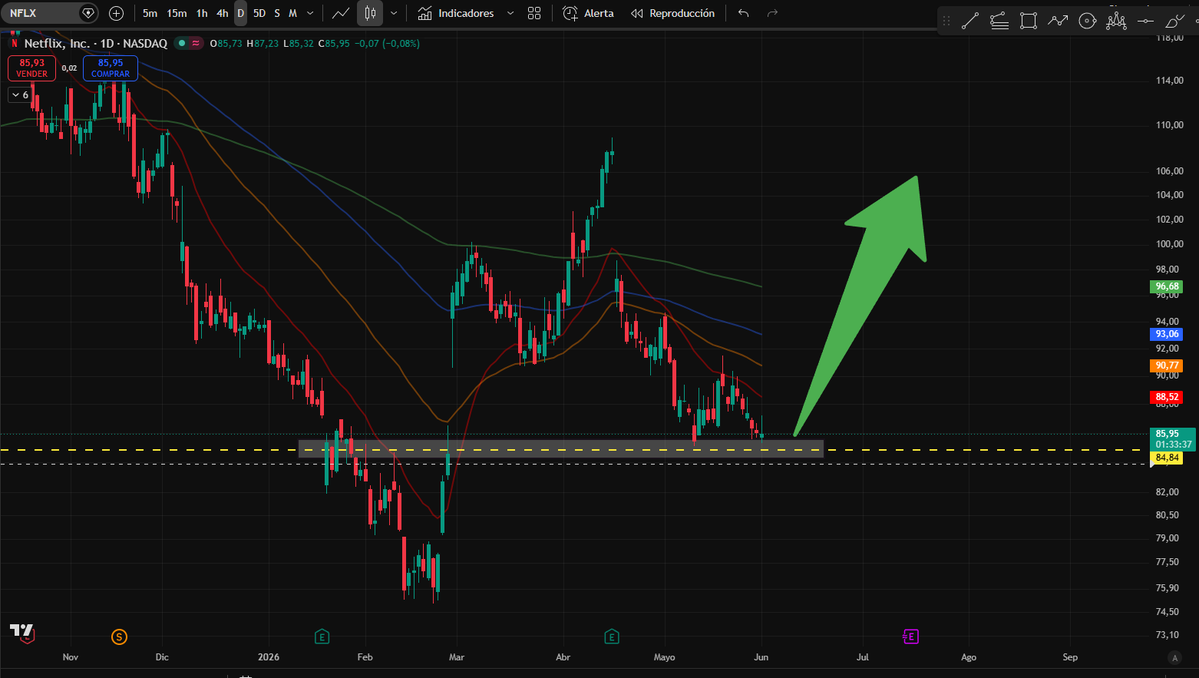
Task: Click the change value −0,07 (−0,08%)
Action: click(x=387, y=44)
